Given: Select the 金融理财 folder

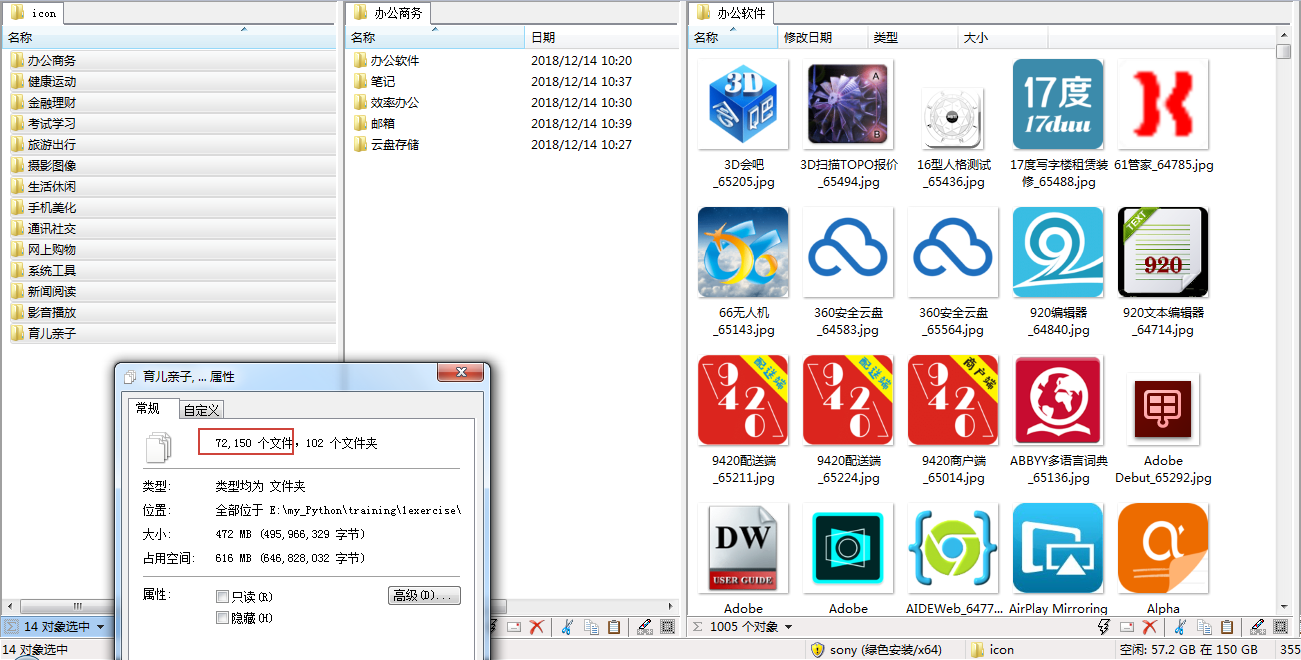Looking at the screenshot, I should 172,102.
